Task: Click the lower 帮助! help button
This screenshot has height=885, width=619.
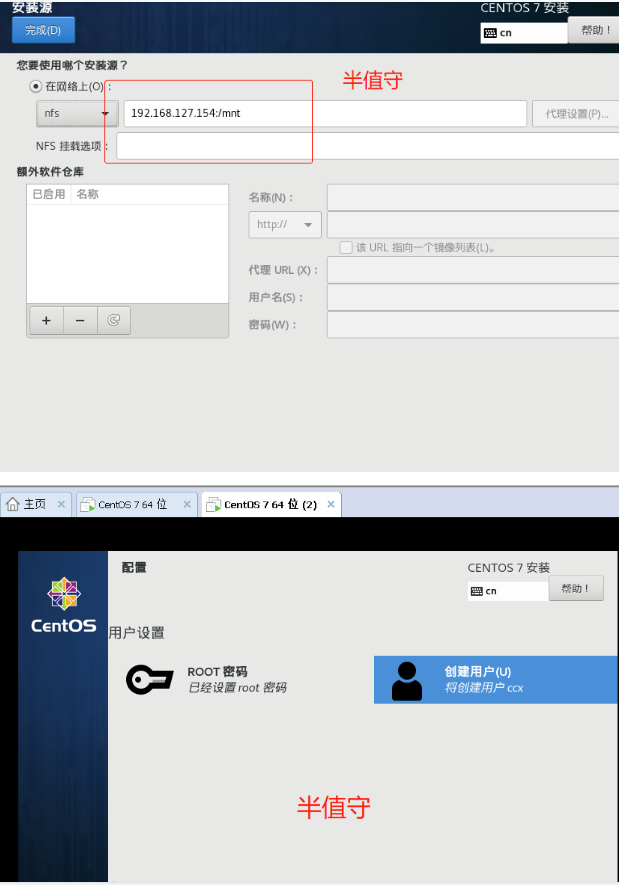Action: [576, 589]
